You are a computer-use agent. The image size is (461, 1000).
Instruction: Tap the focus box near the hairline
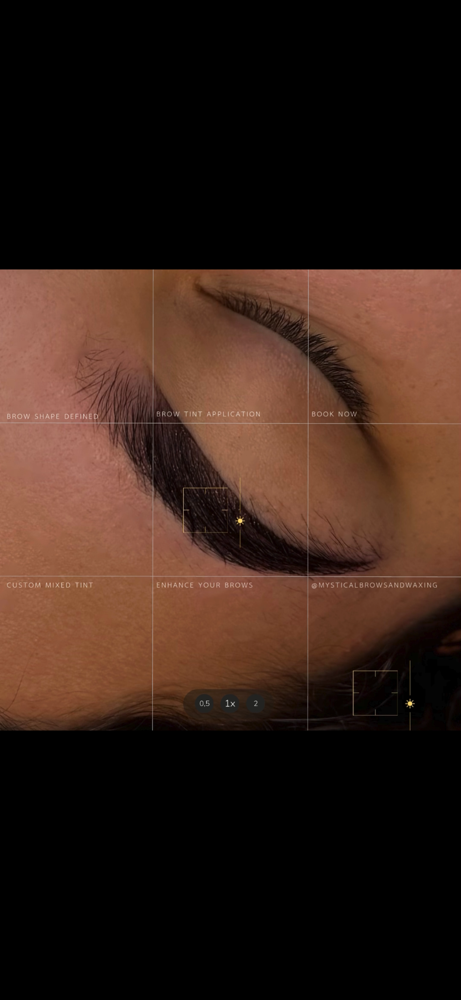click(375, 693)
